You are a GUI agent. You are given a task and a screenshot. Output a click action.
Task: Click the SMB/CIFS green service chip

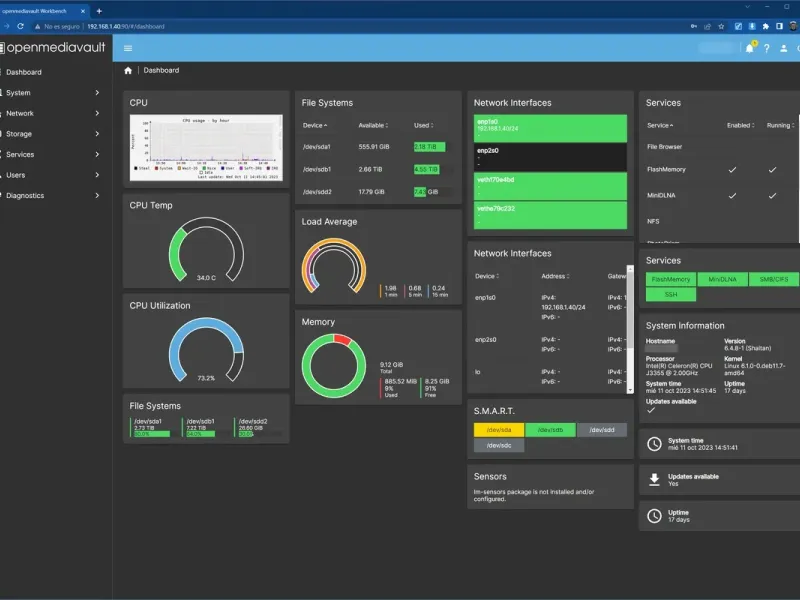tap(773, 280)
